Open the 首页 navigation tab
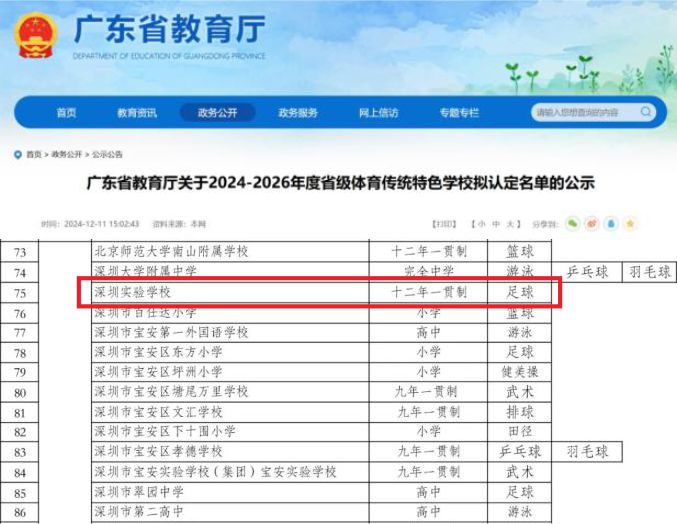This screenshot has width=677, height=524. (x=66, y=113)
